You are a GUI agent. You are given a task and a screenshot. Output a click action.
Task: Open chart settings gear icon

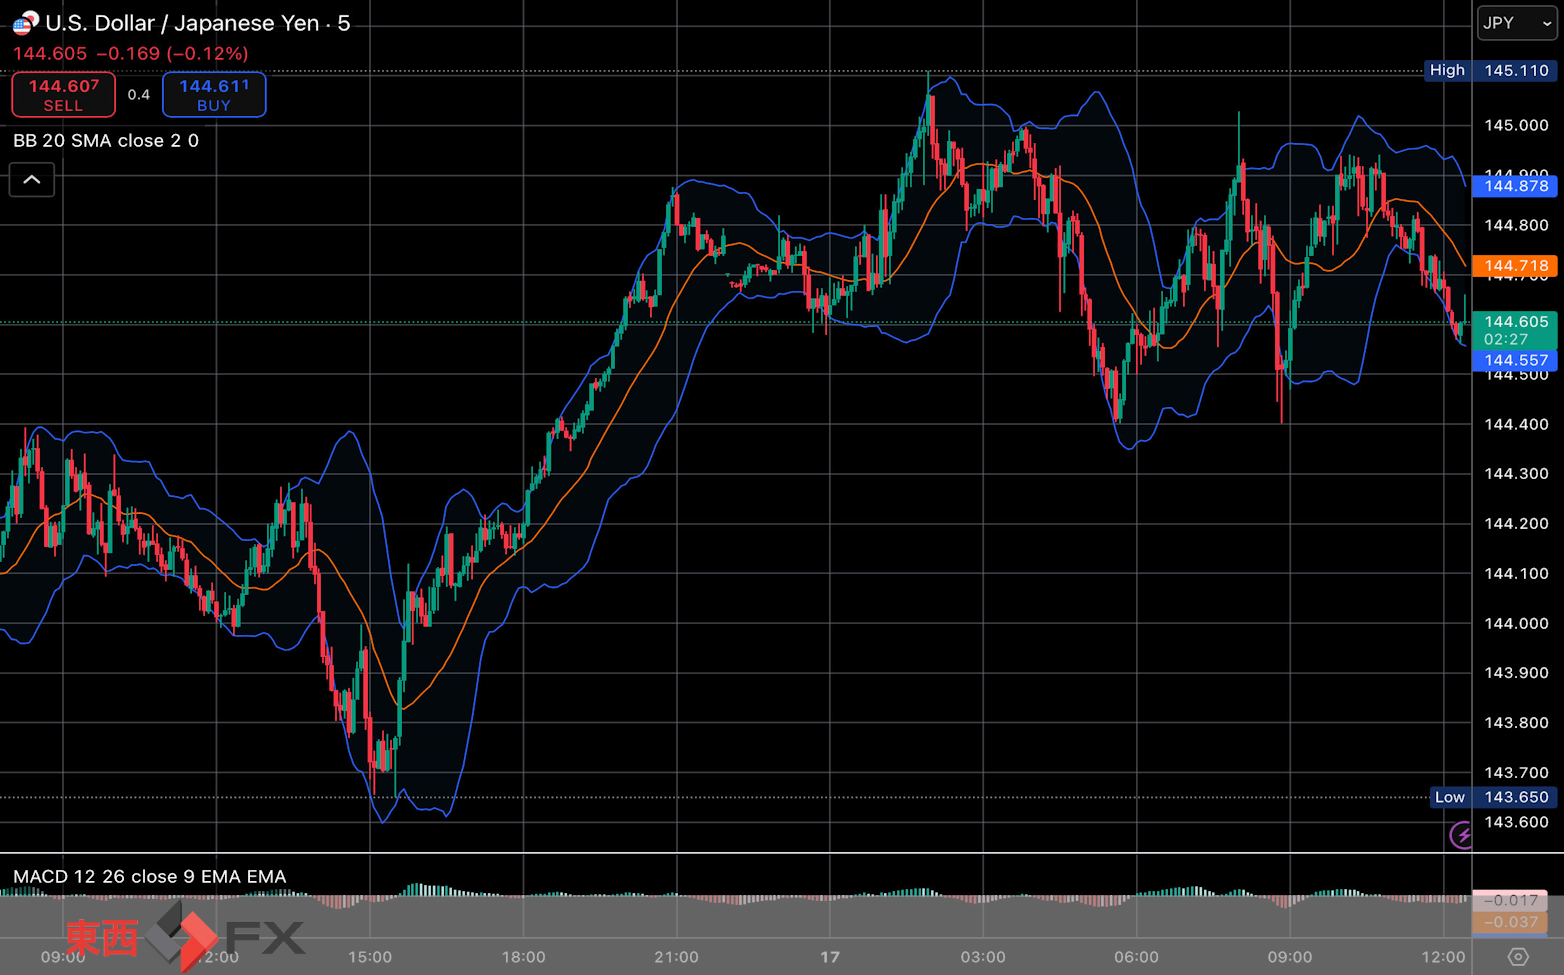[x=1518, y=957]
